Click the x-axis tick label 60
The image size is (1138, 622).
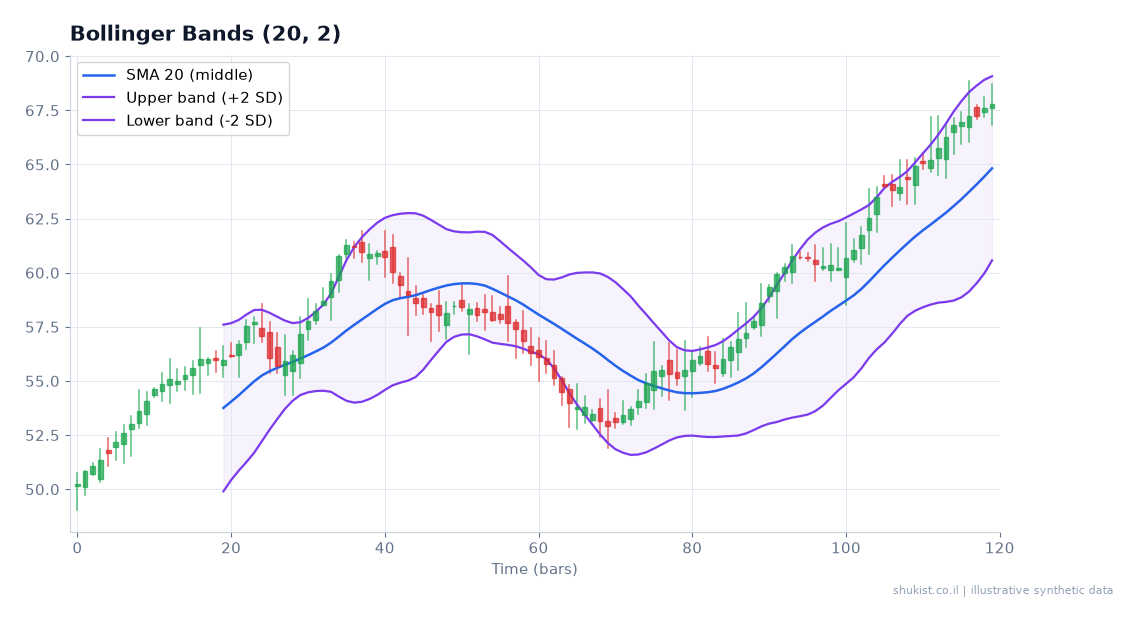click(539, 549)
